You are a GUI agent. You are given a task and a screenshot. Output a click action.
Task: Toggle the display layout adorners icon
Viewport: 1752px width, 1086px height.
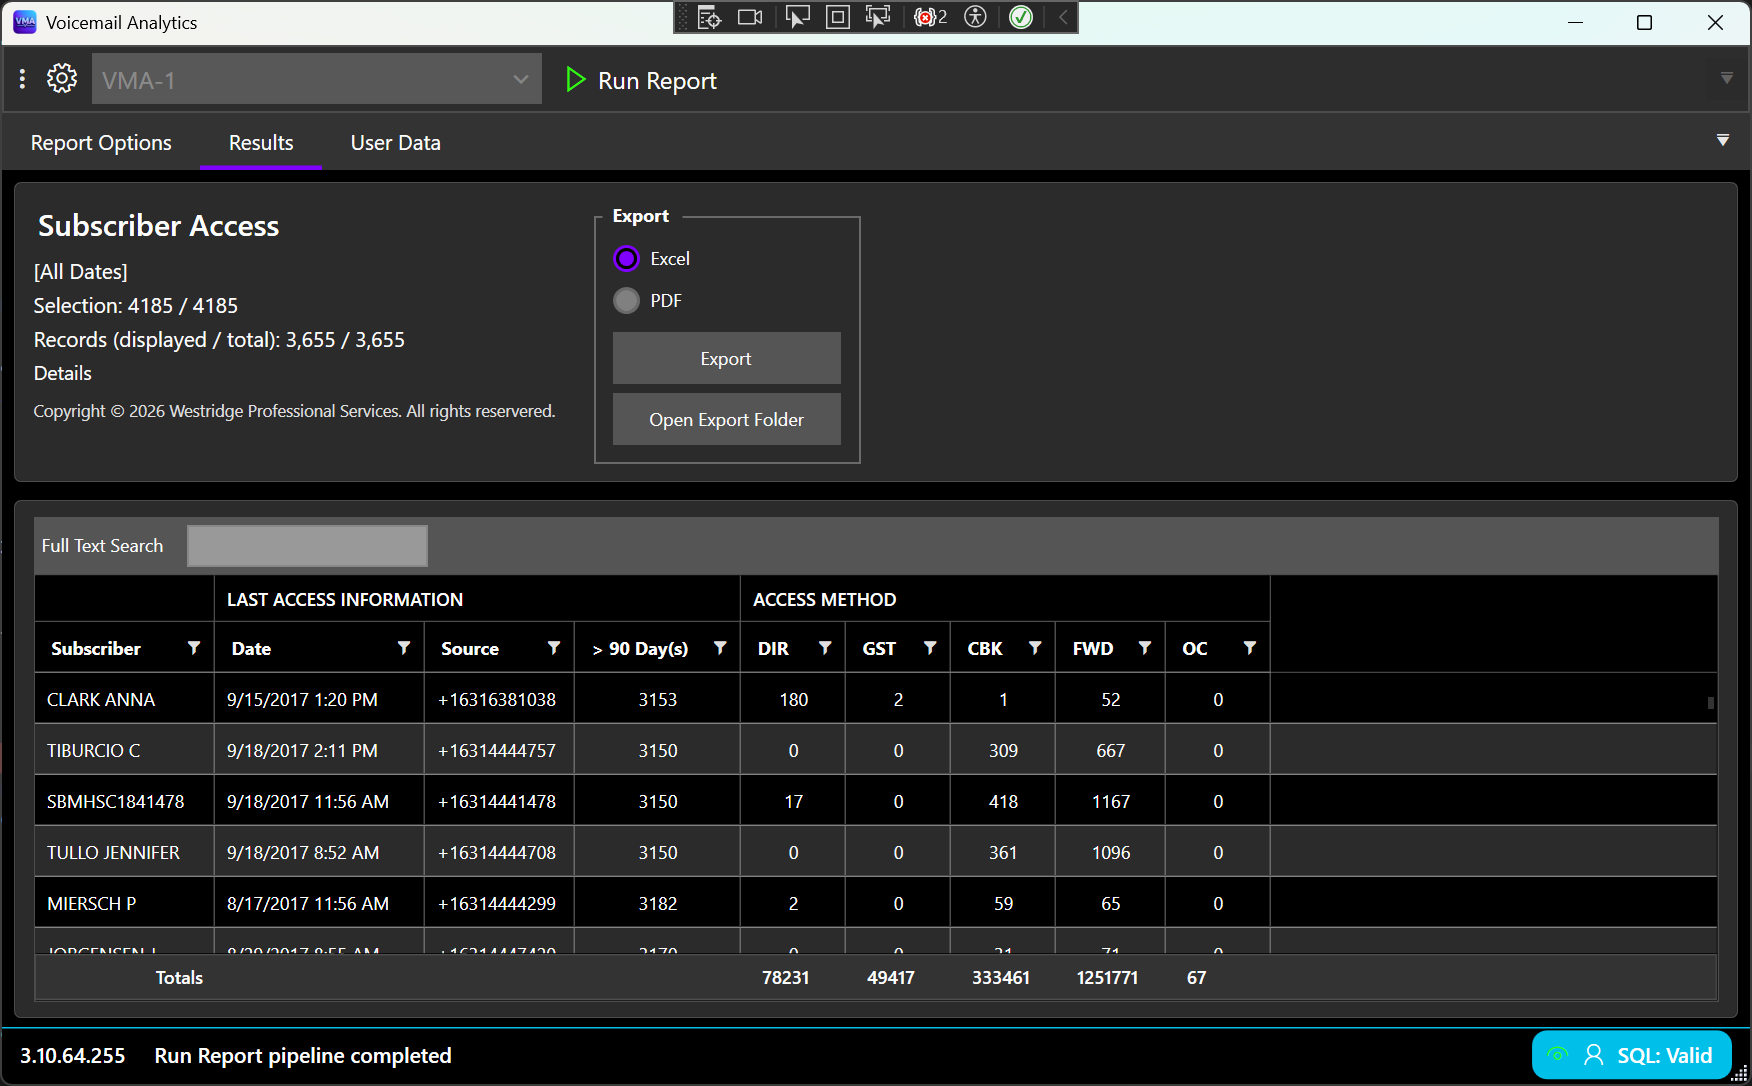pos(838,17)
